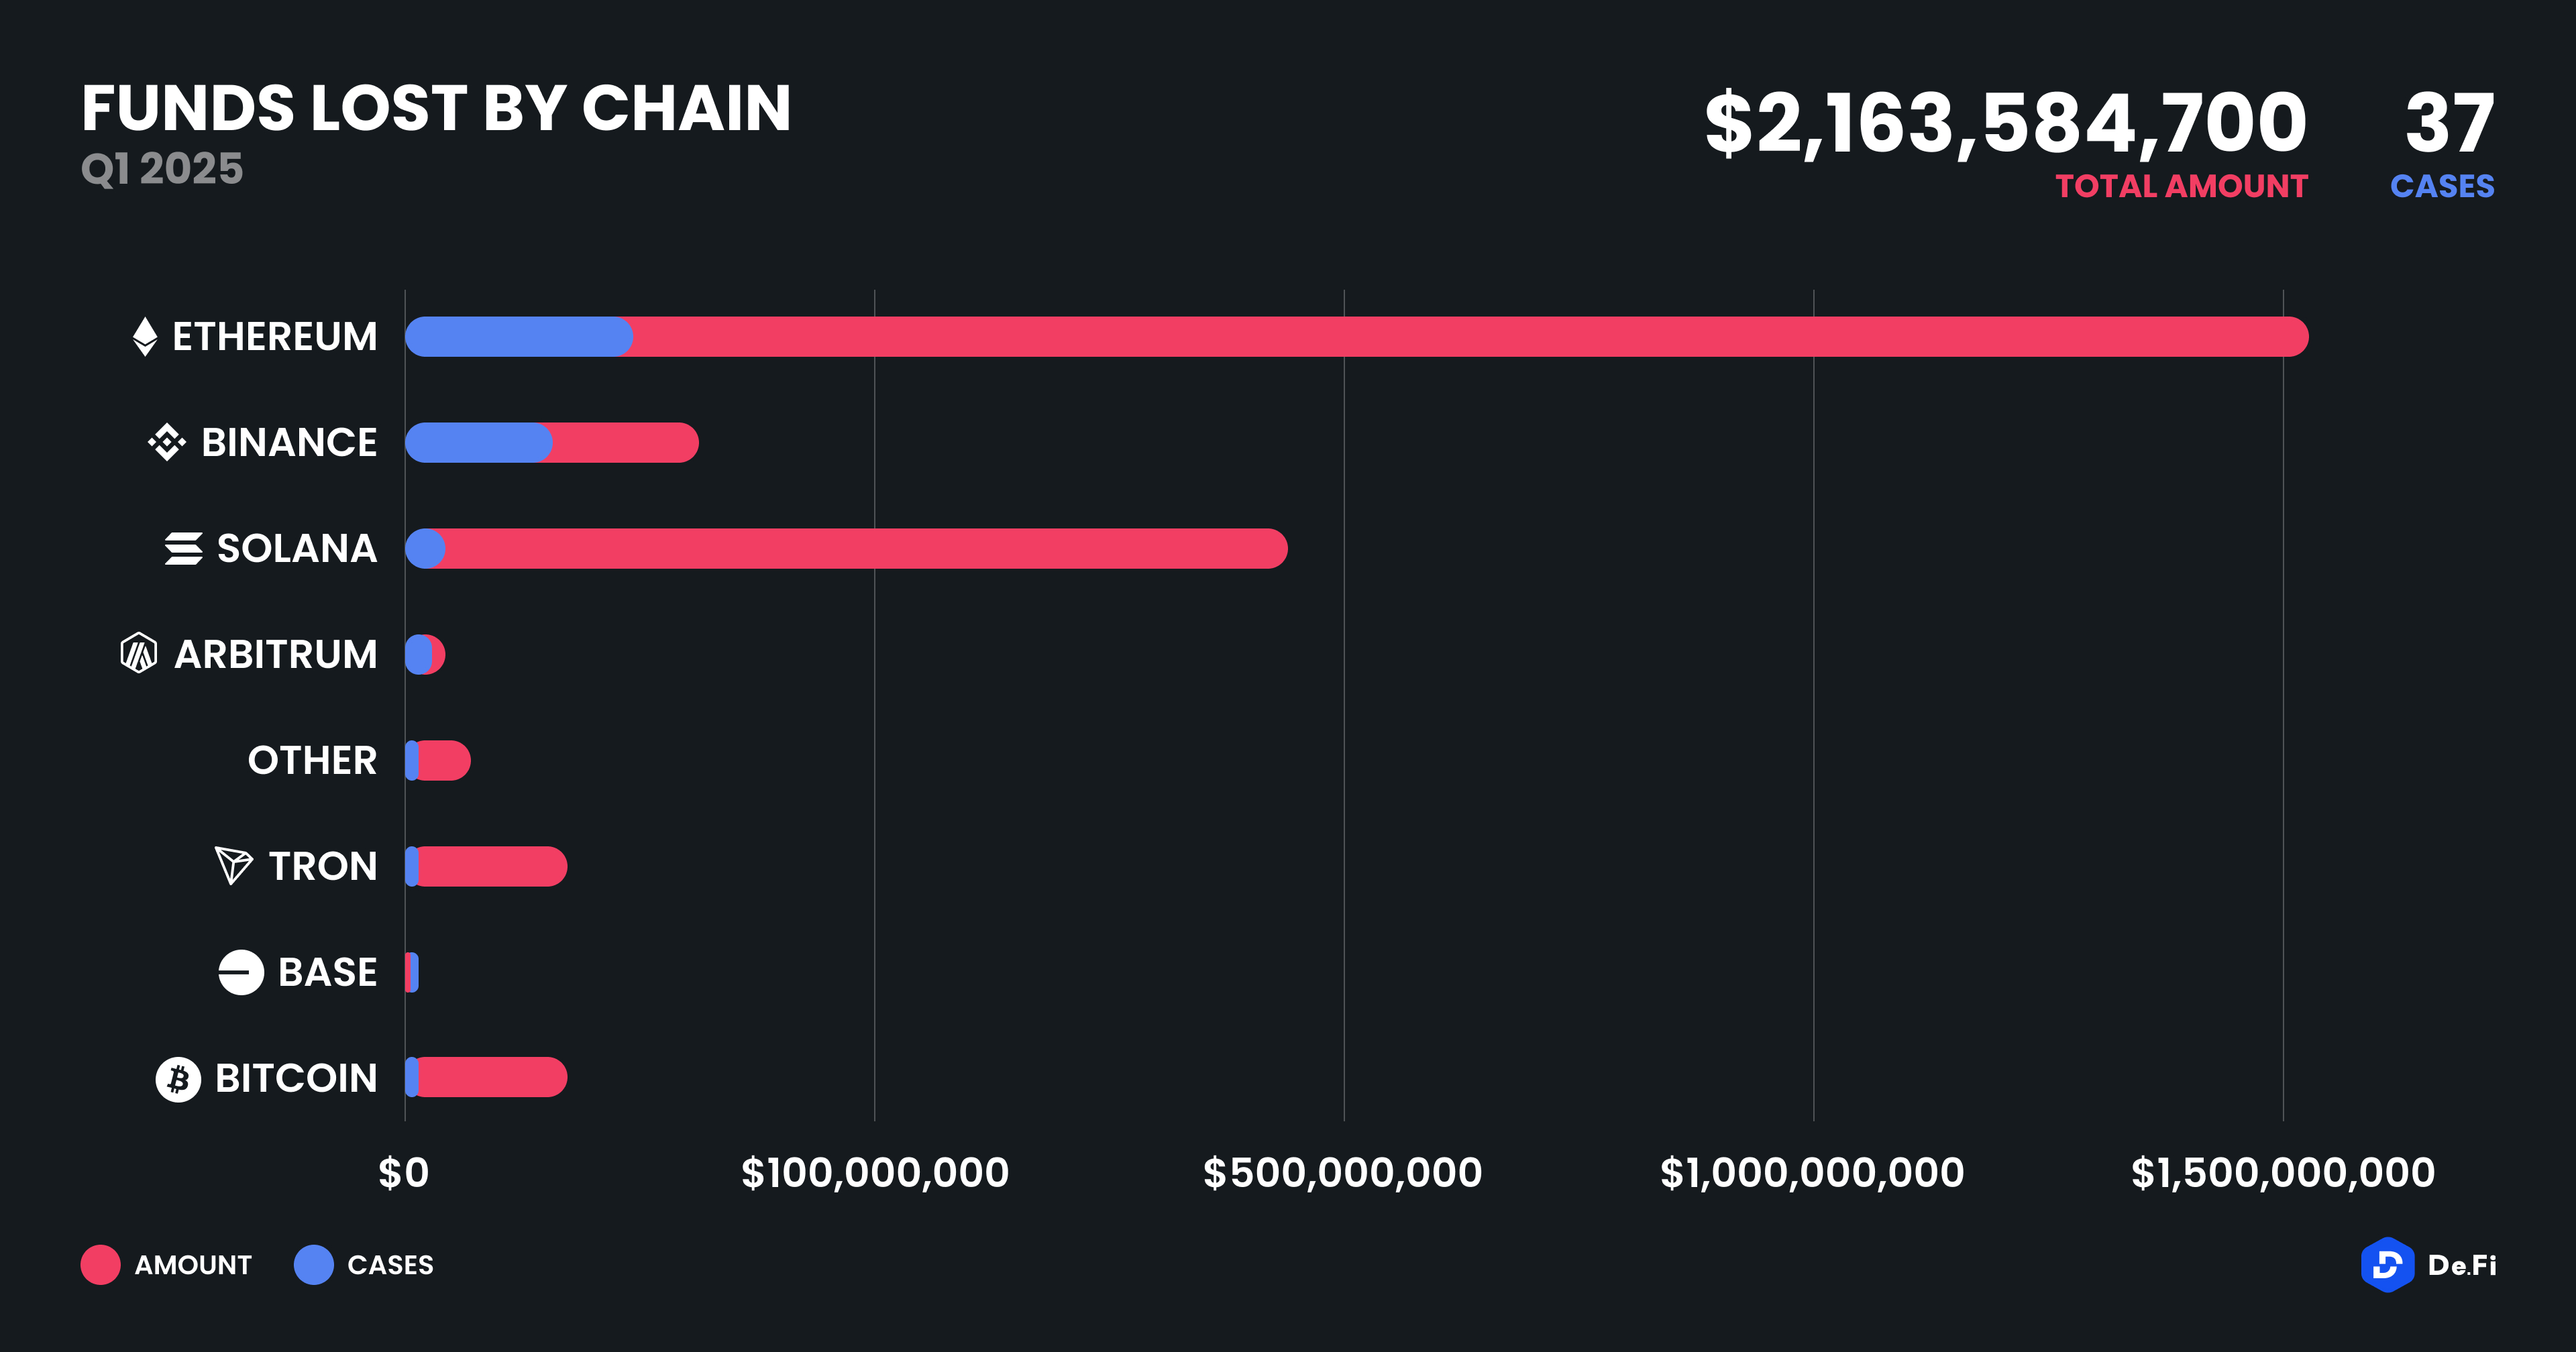Click the blue CASES legend dot
The image size is (2576, 1352).
(314, 1265)
